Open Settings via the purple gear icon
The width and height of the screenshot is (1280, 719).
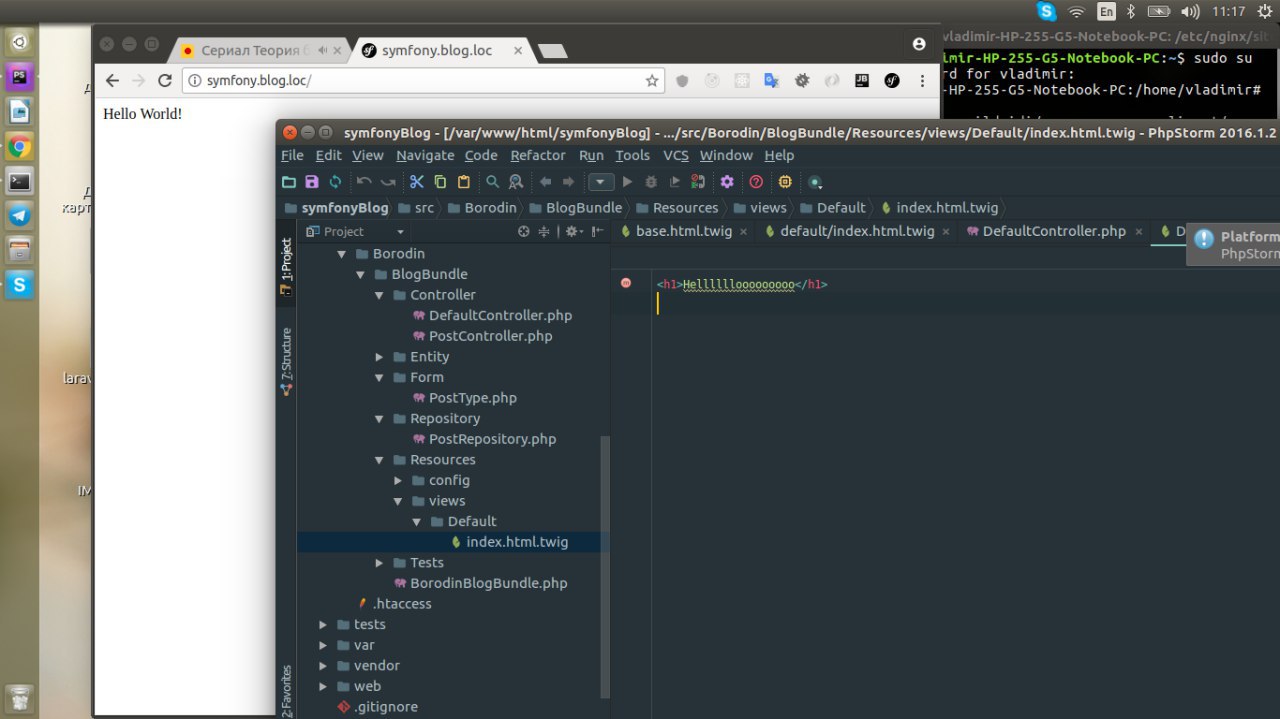pyautogui.click(x=727, y=182)
